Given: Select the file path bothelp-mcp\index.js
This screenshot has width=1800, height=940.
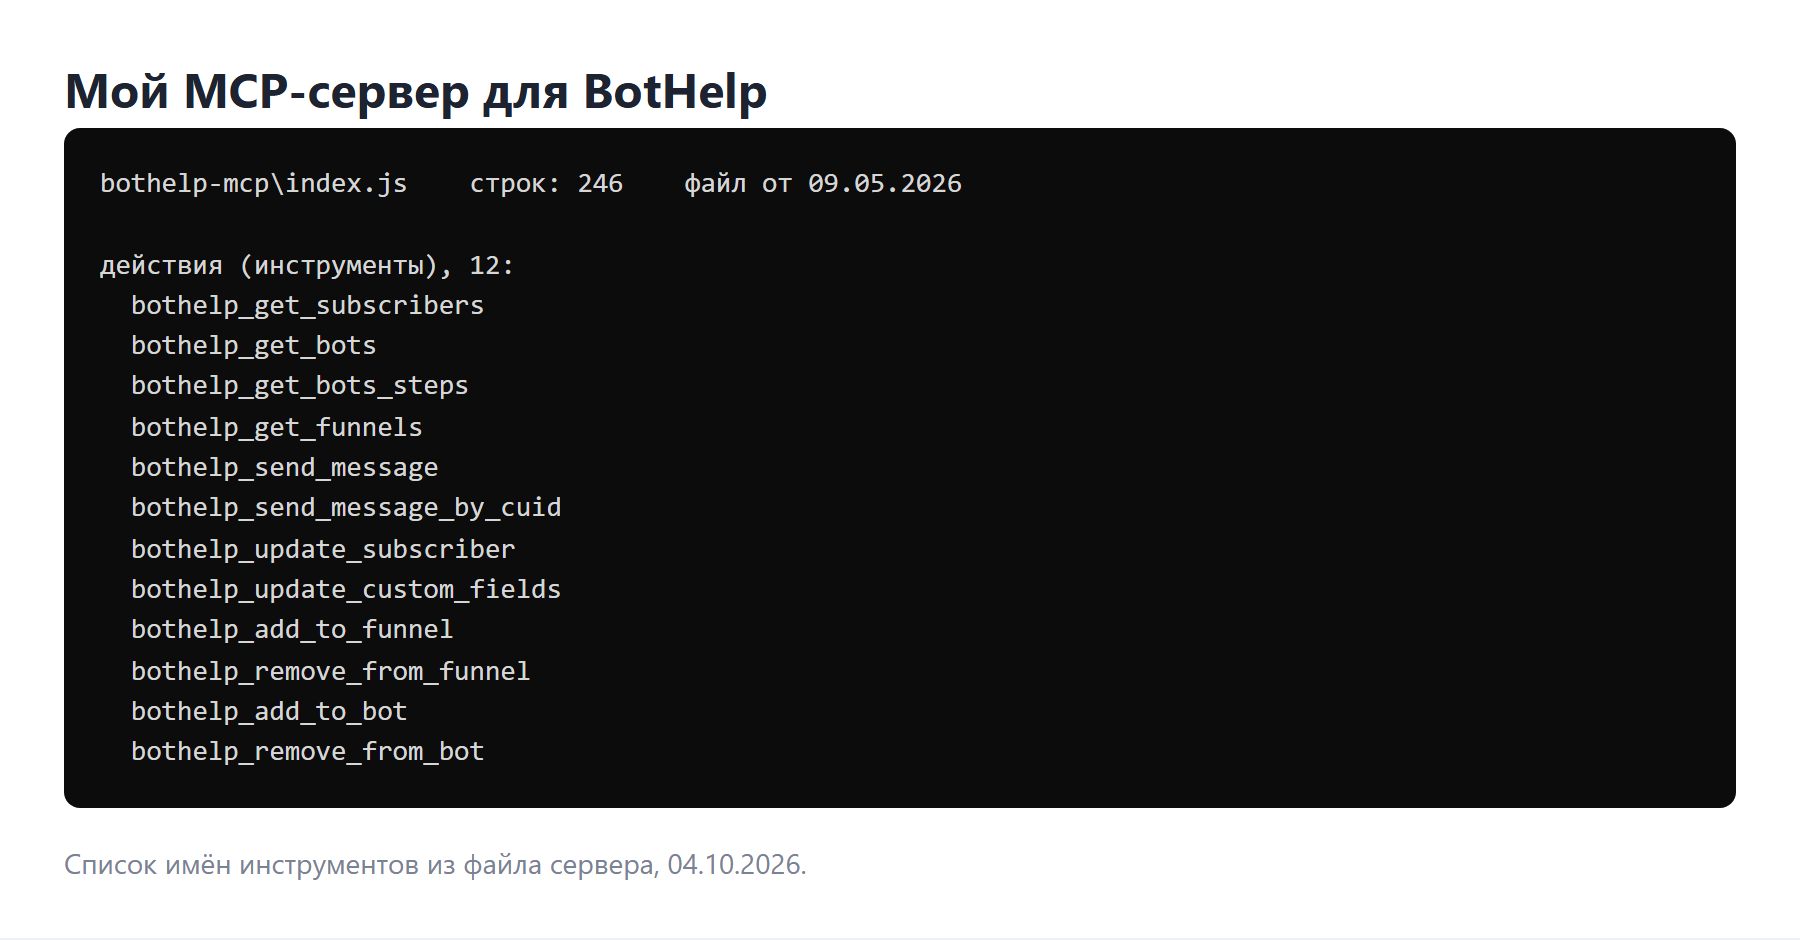Looking at the screenshot, I should [254, 184].
